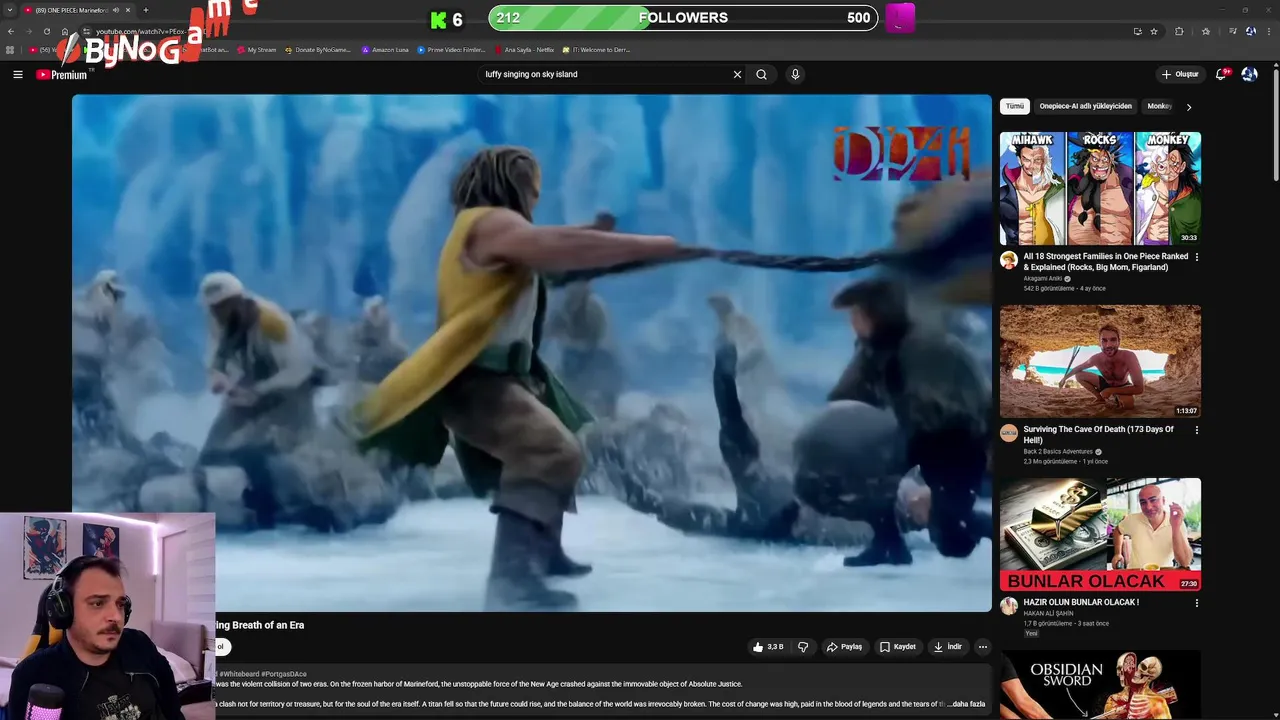Go to YouTube Premium home logo

[x=62, y=74]
